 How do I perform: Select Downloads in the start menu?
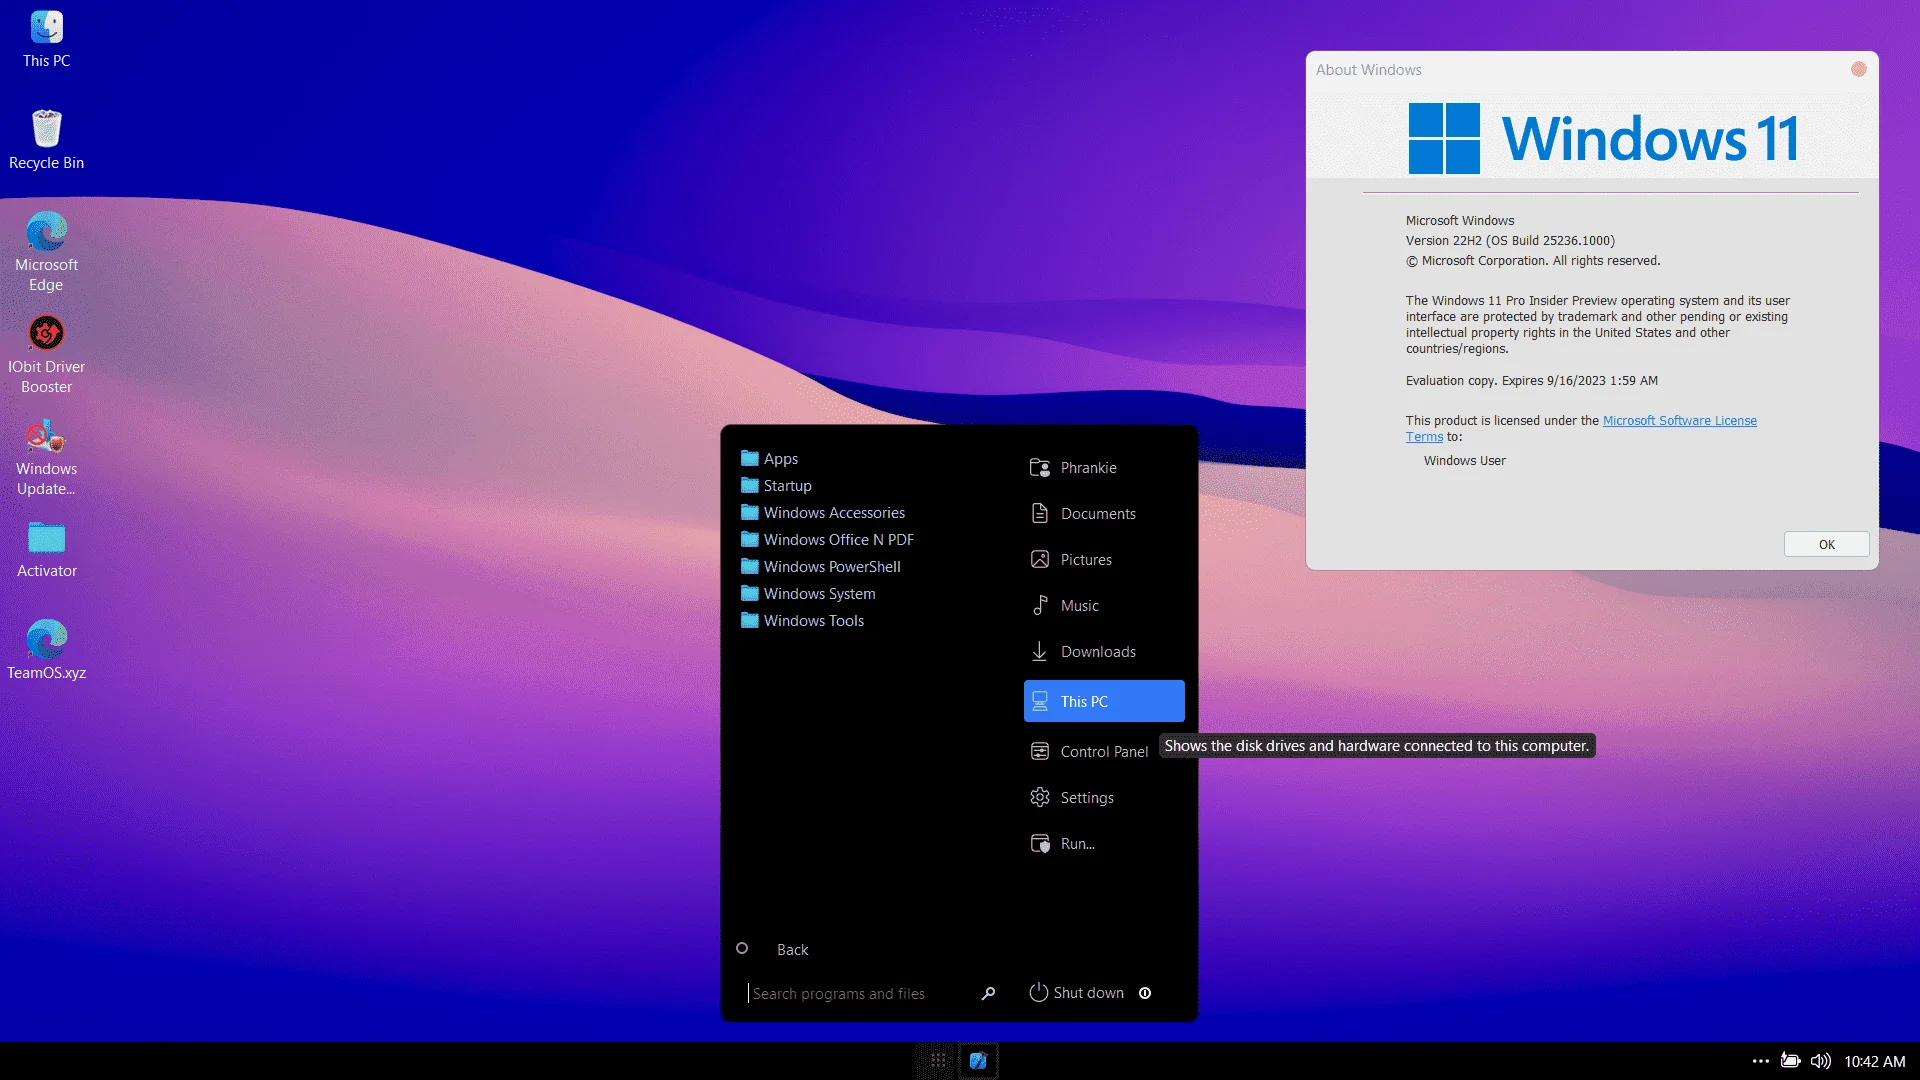(1084, 652)
